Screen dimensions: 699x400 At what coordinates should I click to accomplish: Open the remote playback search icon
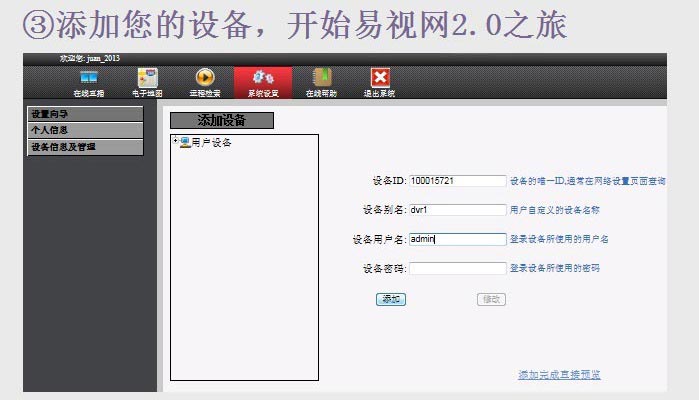[x=205, y=78]
